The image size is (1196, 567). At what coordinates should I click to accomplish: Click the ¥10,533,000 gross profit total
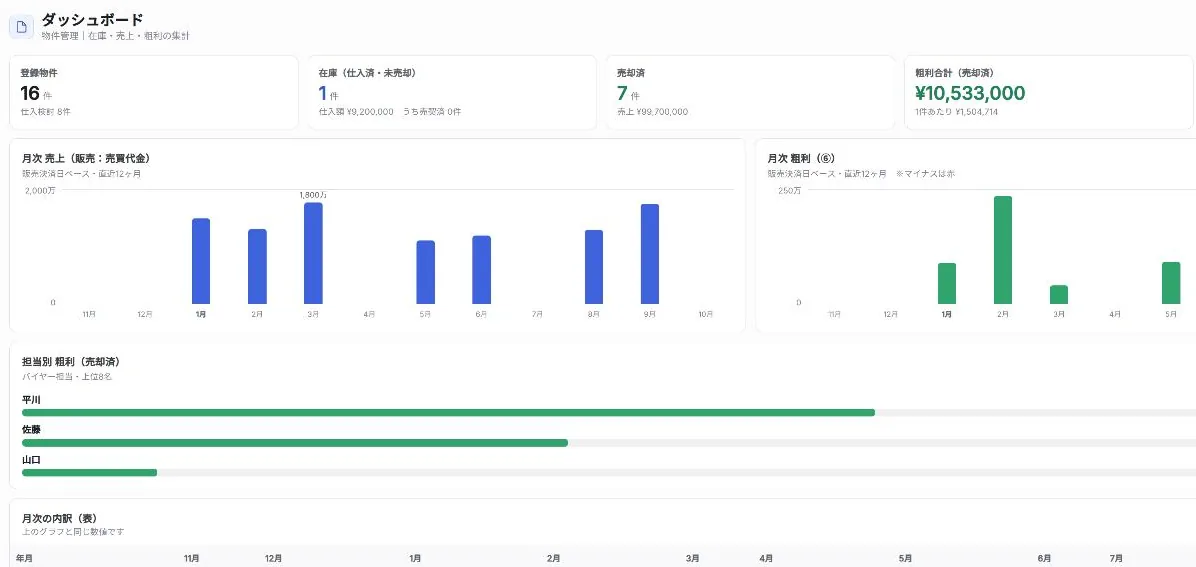(969, 93)
